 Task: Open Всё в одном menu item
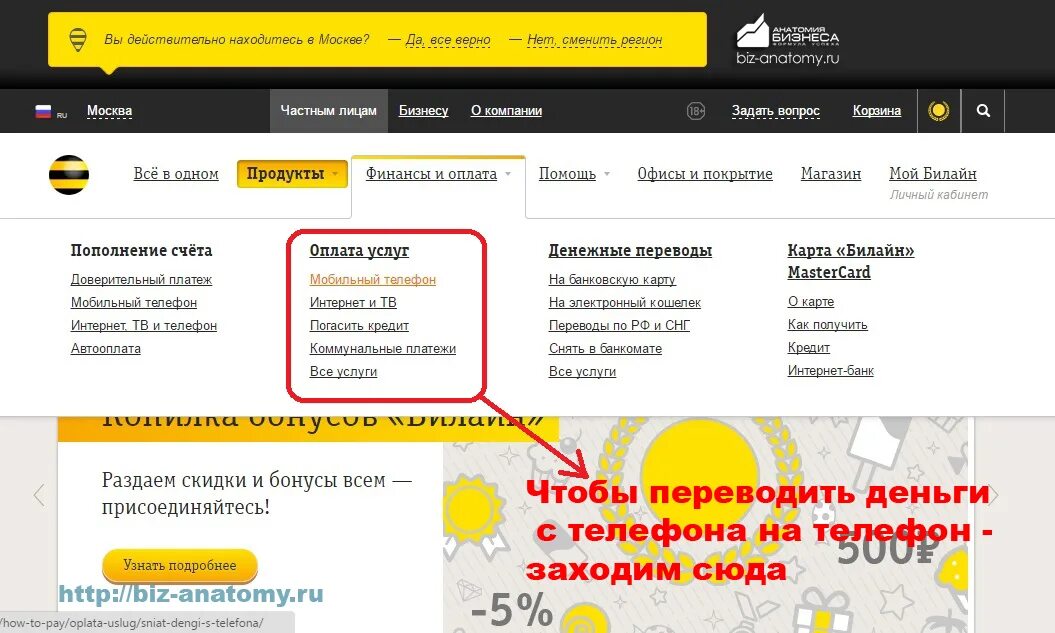point(176,174)
